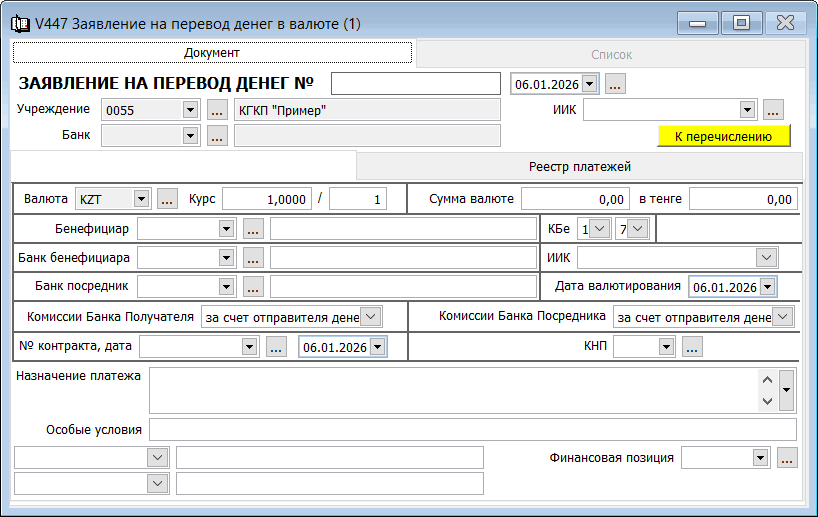This screenshot has height=517, width=818.
Task: Switch to the Список tab
Action: point(610,54)
